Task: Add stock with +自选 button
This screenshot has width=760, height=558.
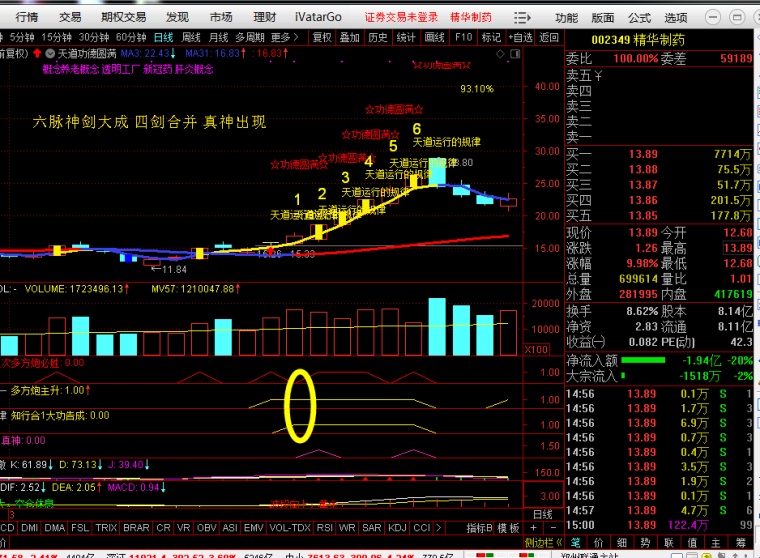Action: (x=521, y=37)
